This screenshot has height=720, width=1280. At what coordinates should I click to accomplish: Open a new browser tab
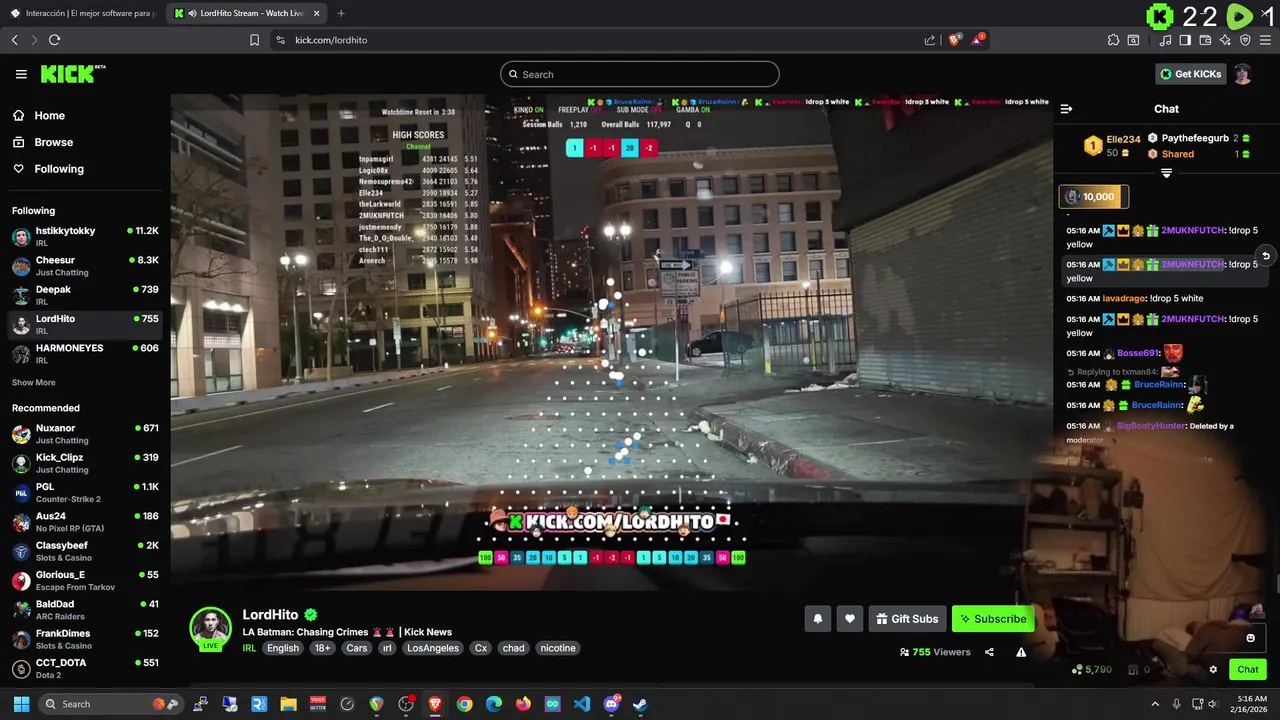[x=341, y=13]
